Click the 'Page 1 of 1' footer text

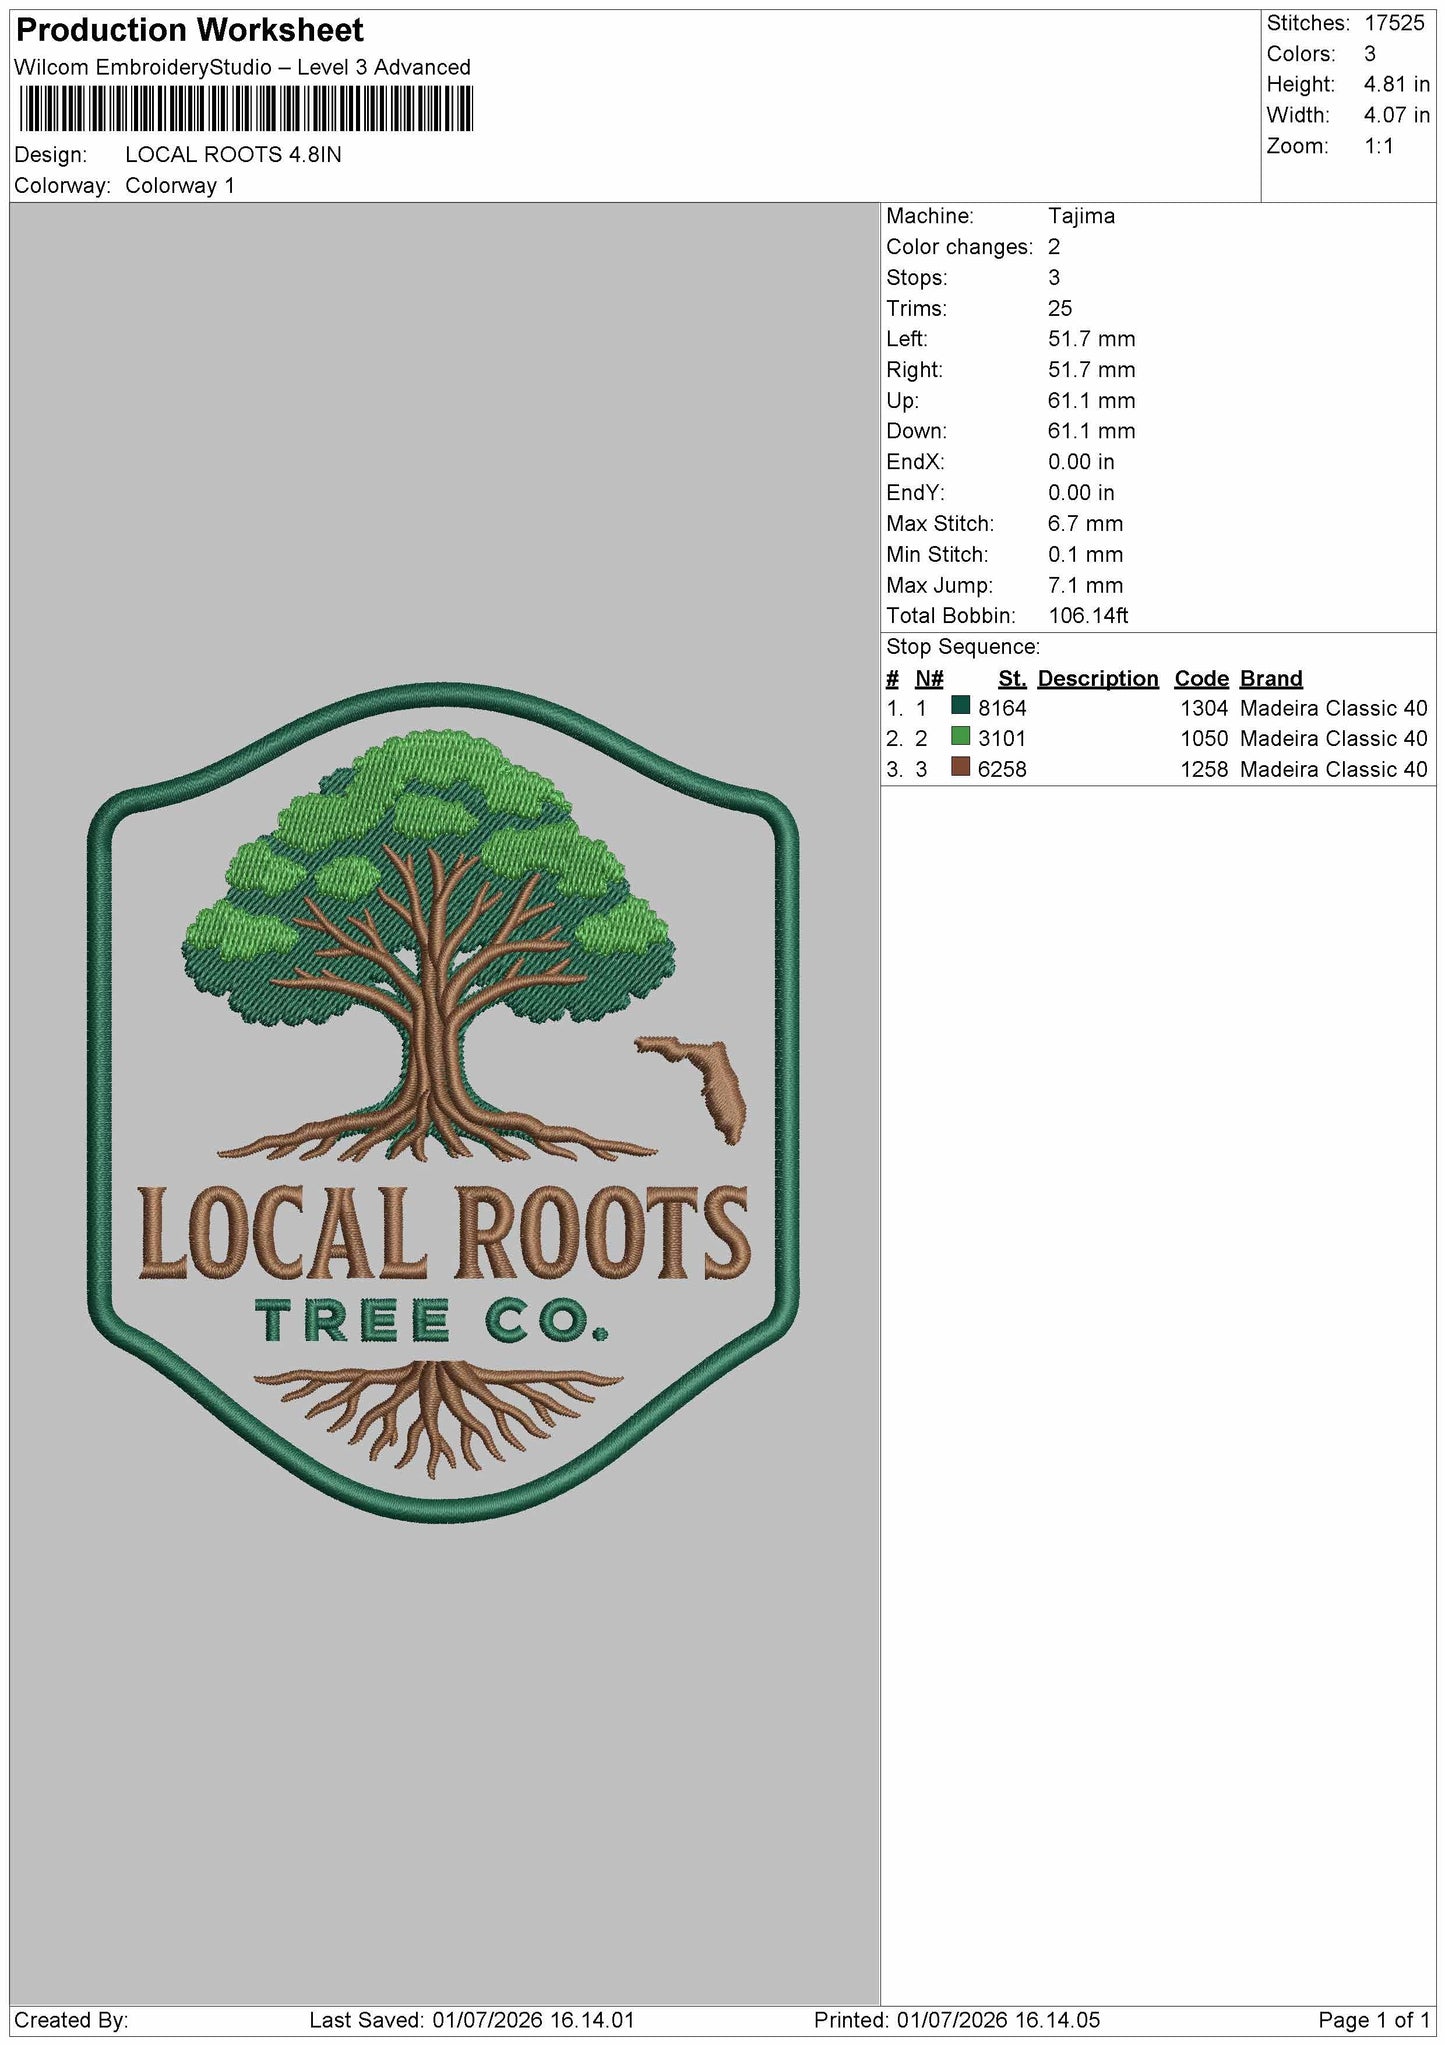coord(1376,2020)
